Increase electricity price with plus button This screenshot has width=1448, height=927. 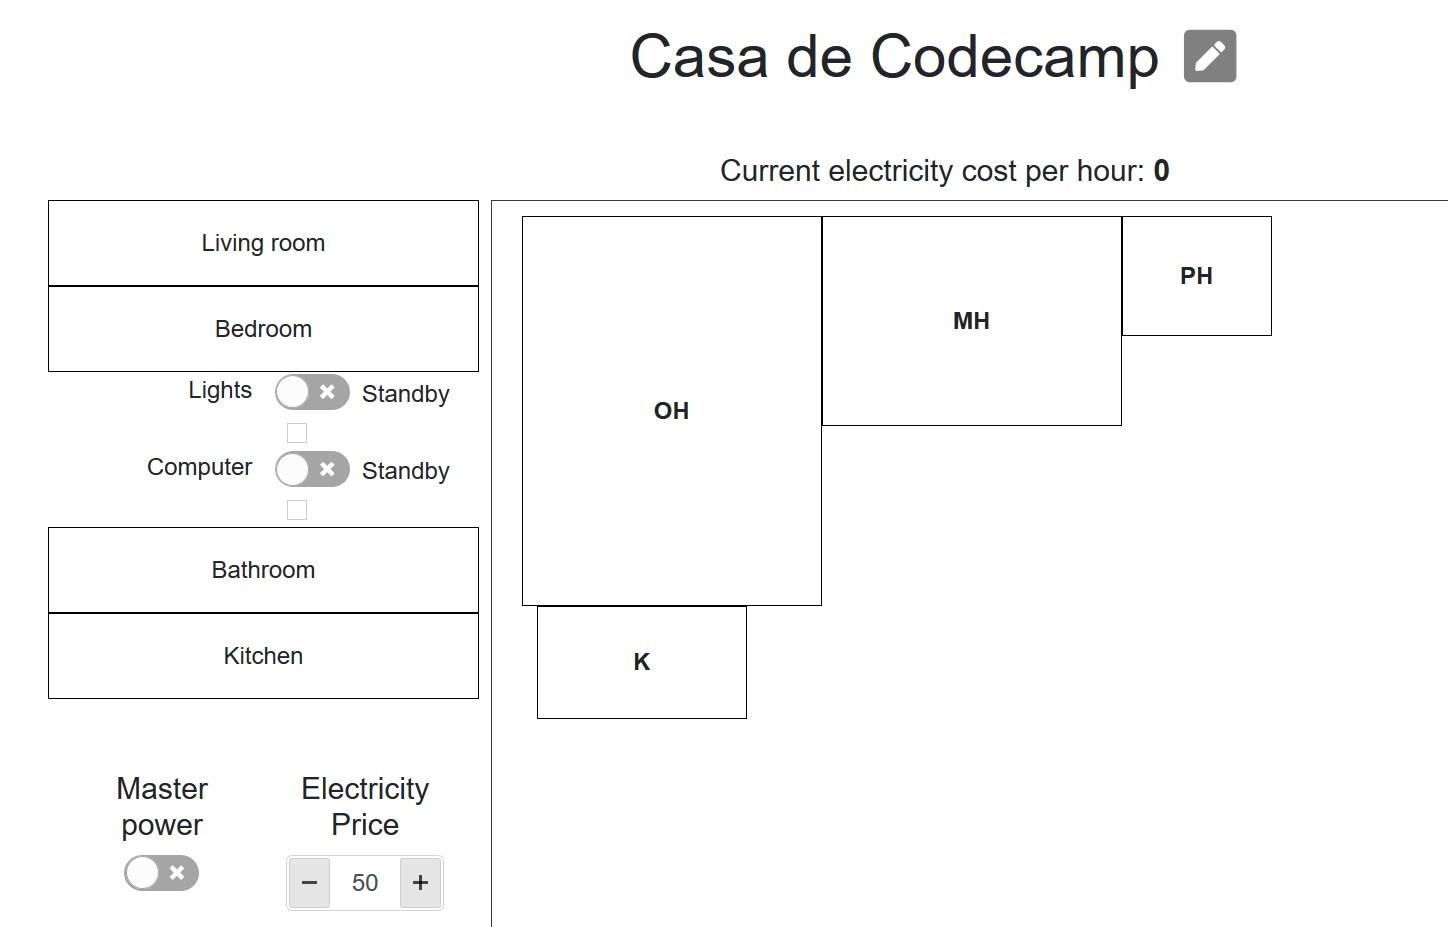point(420,883)
